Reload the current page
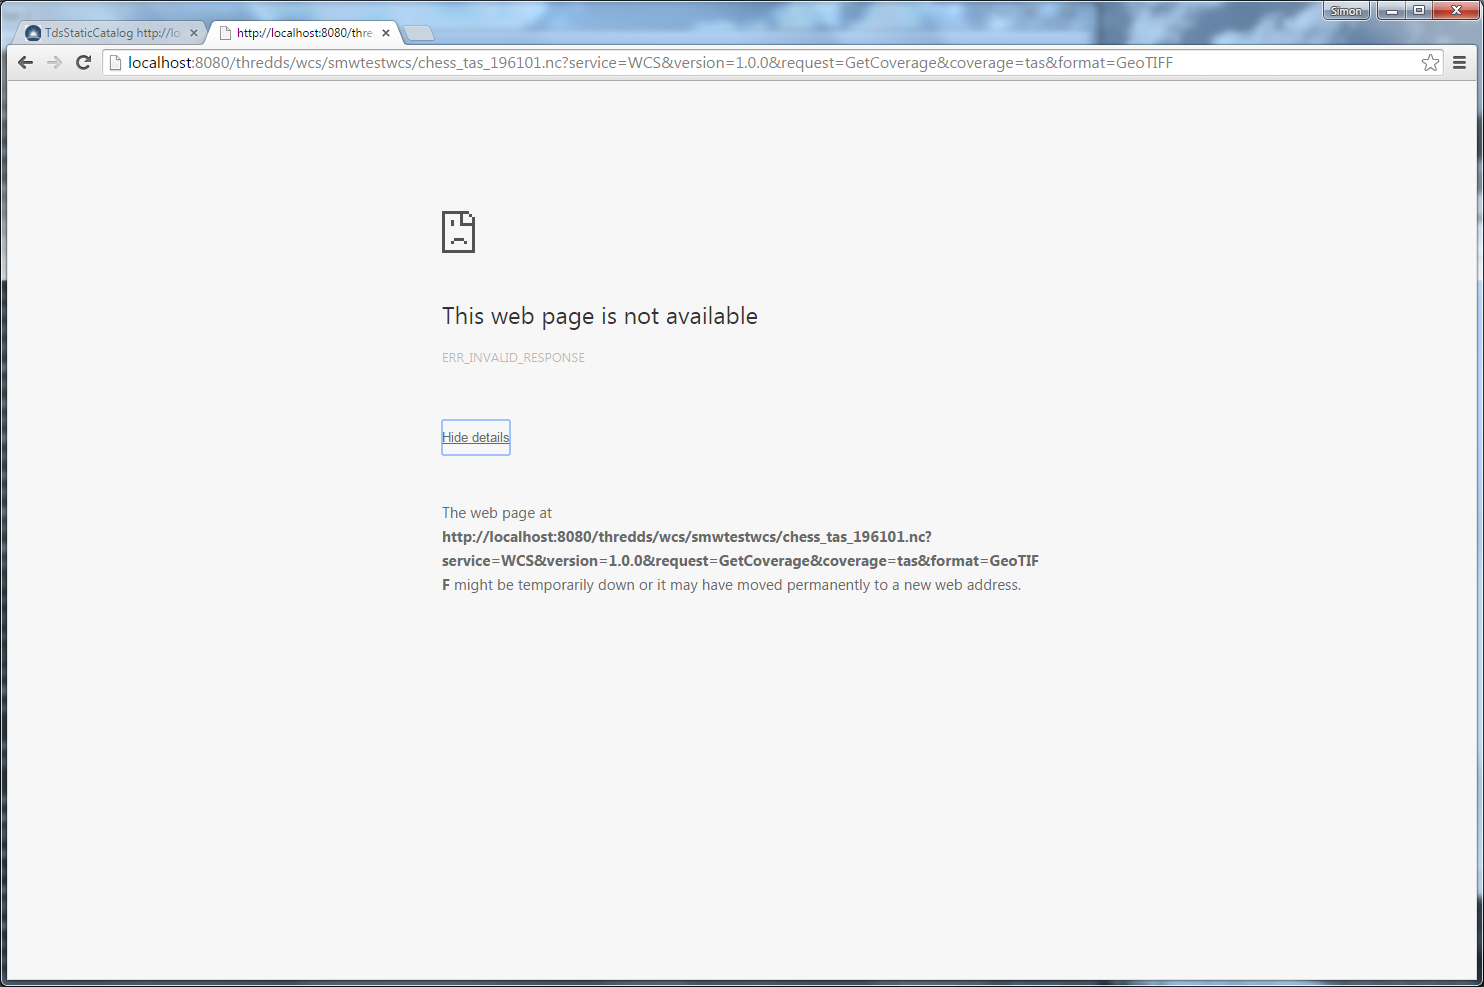The width and height of the screenshot is (1484, 987). coord(84,63)
